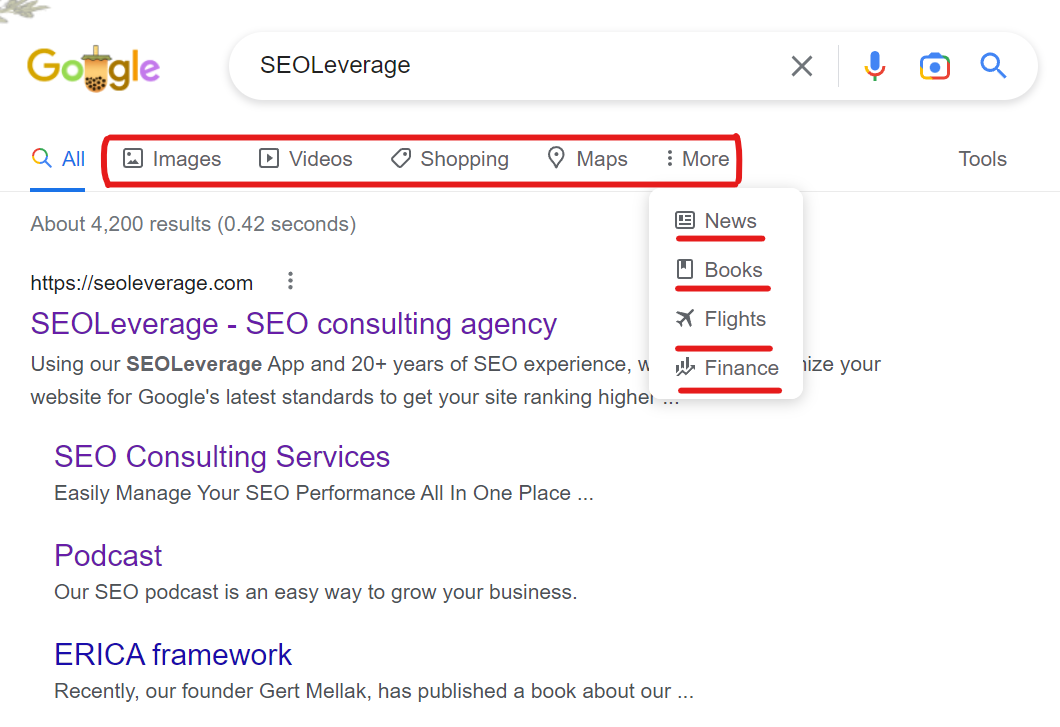Image resolution: width=1060 pixels, height=727 pixels.
Task: Open the Shopping tab
Action: click(450, 159)
